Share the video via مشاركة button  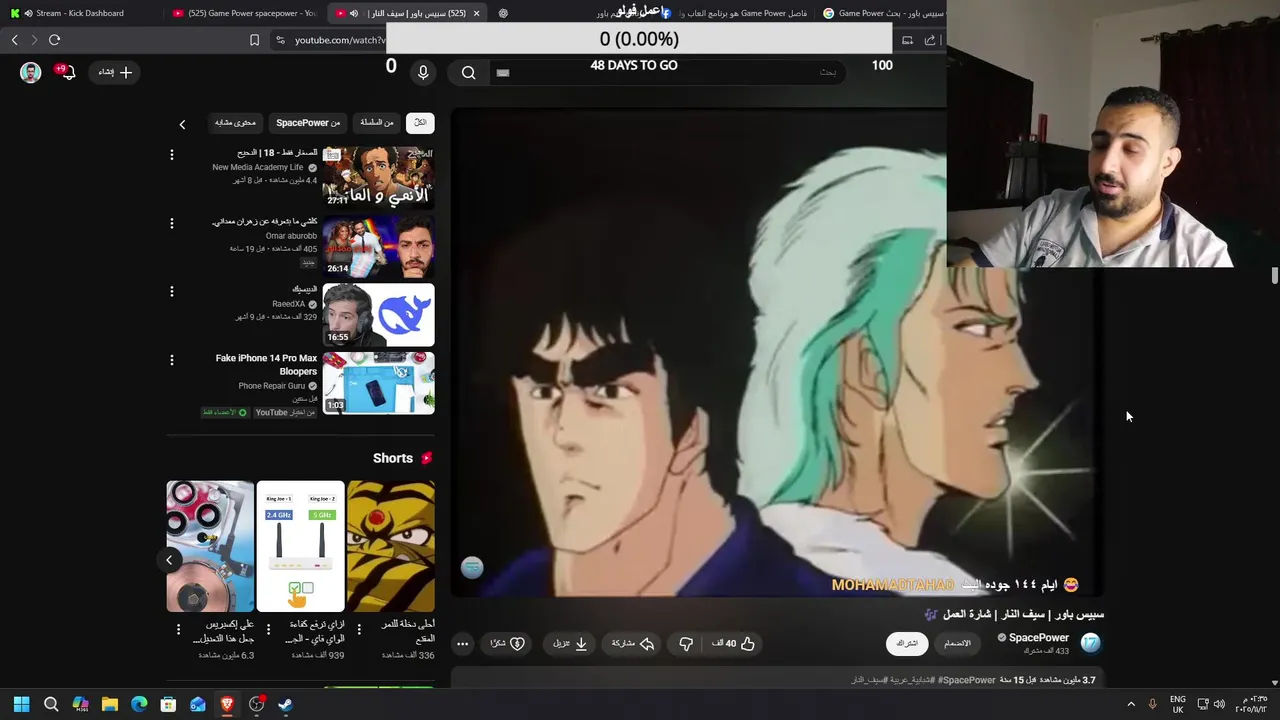pyautogui.click(x=632, y=644)
